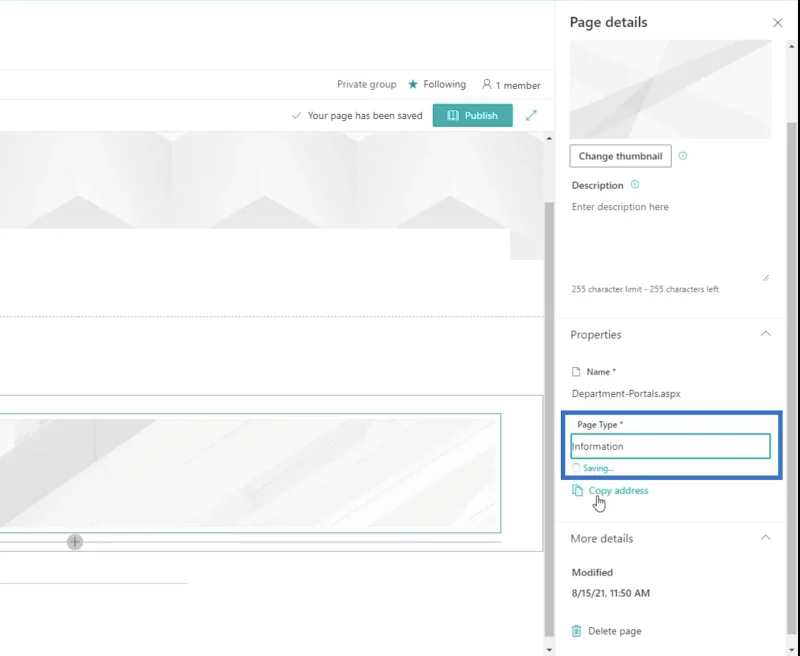
Task: Click the Private group label
Action: pyautogui.click(x=366, y=84)
